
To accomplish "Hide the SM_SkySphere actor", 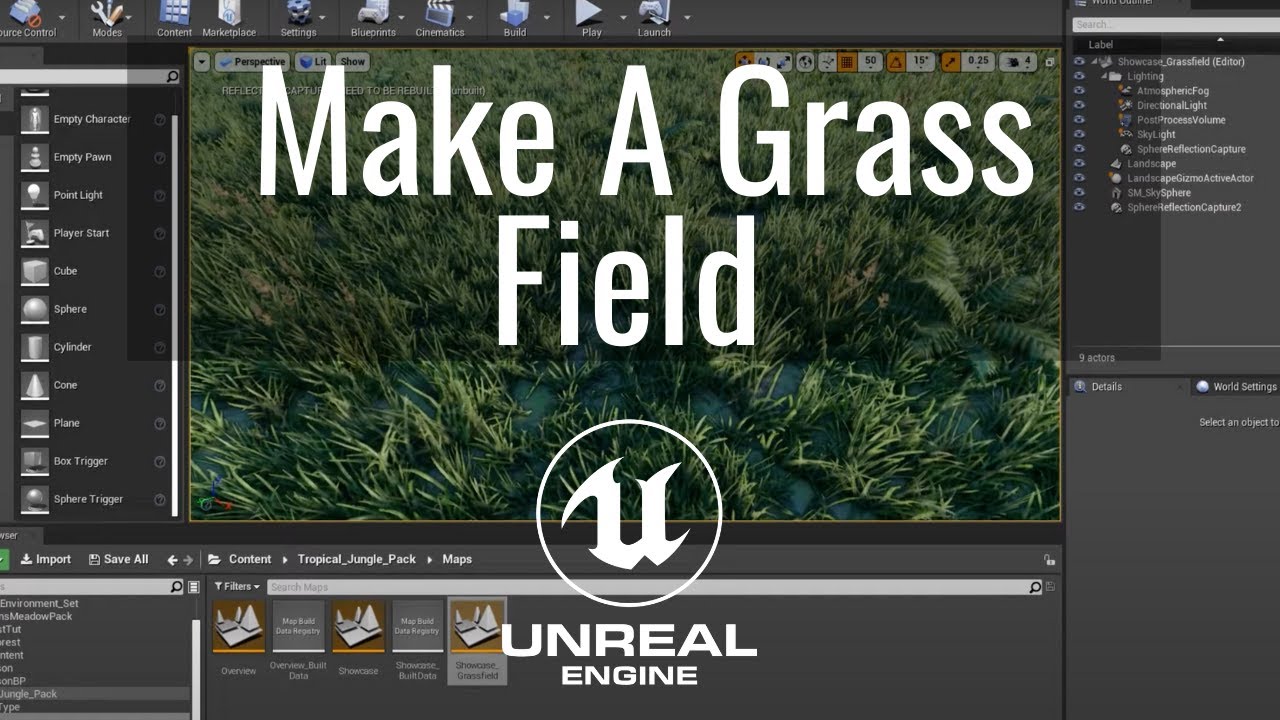I will coord(1079,192).
